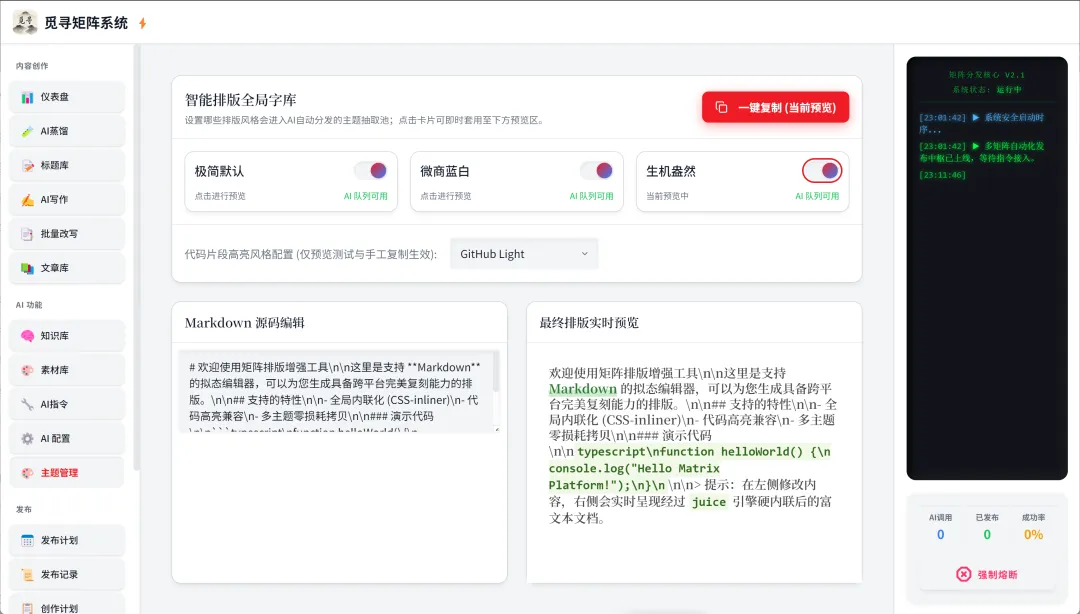The image size is (1080, 614).
Task: Click the 批量改写 document icon
Action: click(x=28, y=234)
